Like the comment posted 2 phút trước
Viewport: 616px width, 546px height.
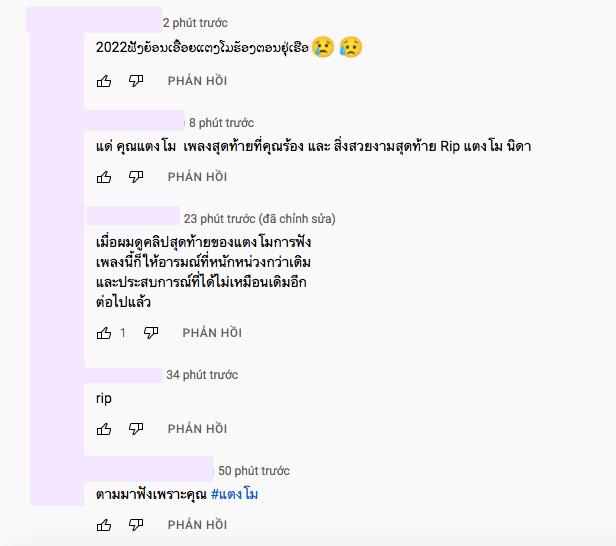pyautogui.click(x=104, y=81)
